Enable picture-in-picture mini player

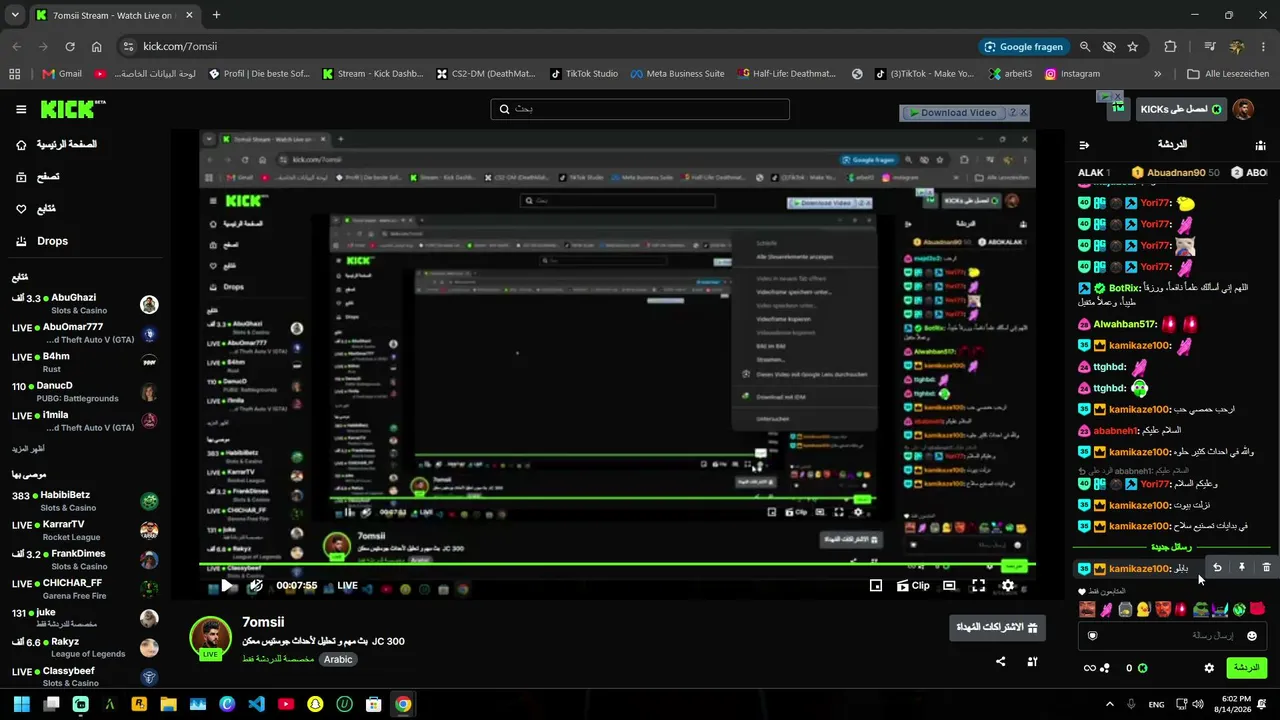point(876,586)
